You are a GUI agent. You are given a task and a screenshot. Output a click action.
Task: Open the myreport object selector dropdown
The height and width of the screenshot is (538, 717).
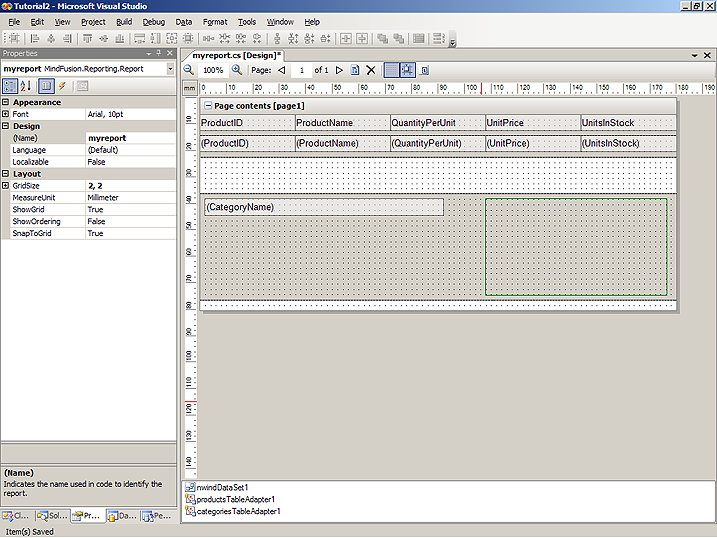coord(171,69)
